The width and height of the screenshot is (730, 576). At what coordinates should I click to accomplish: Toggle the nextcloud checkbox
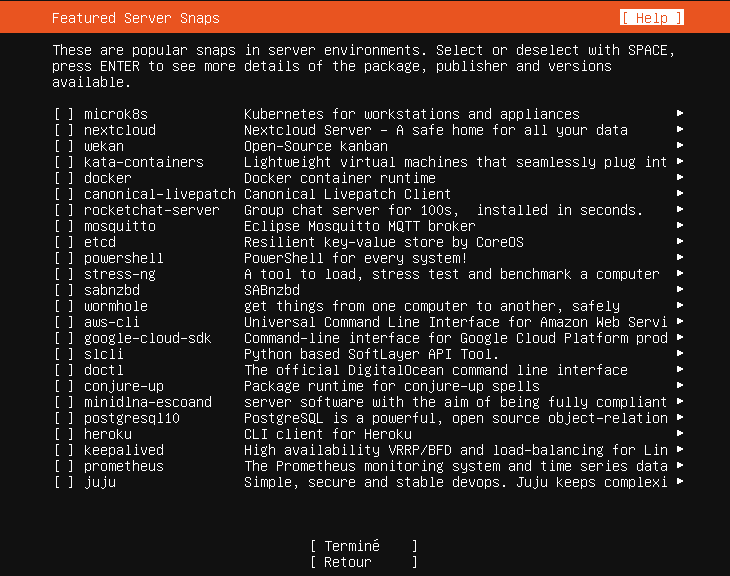coord(64,130)
